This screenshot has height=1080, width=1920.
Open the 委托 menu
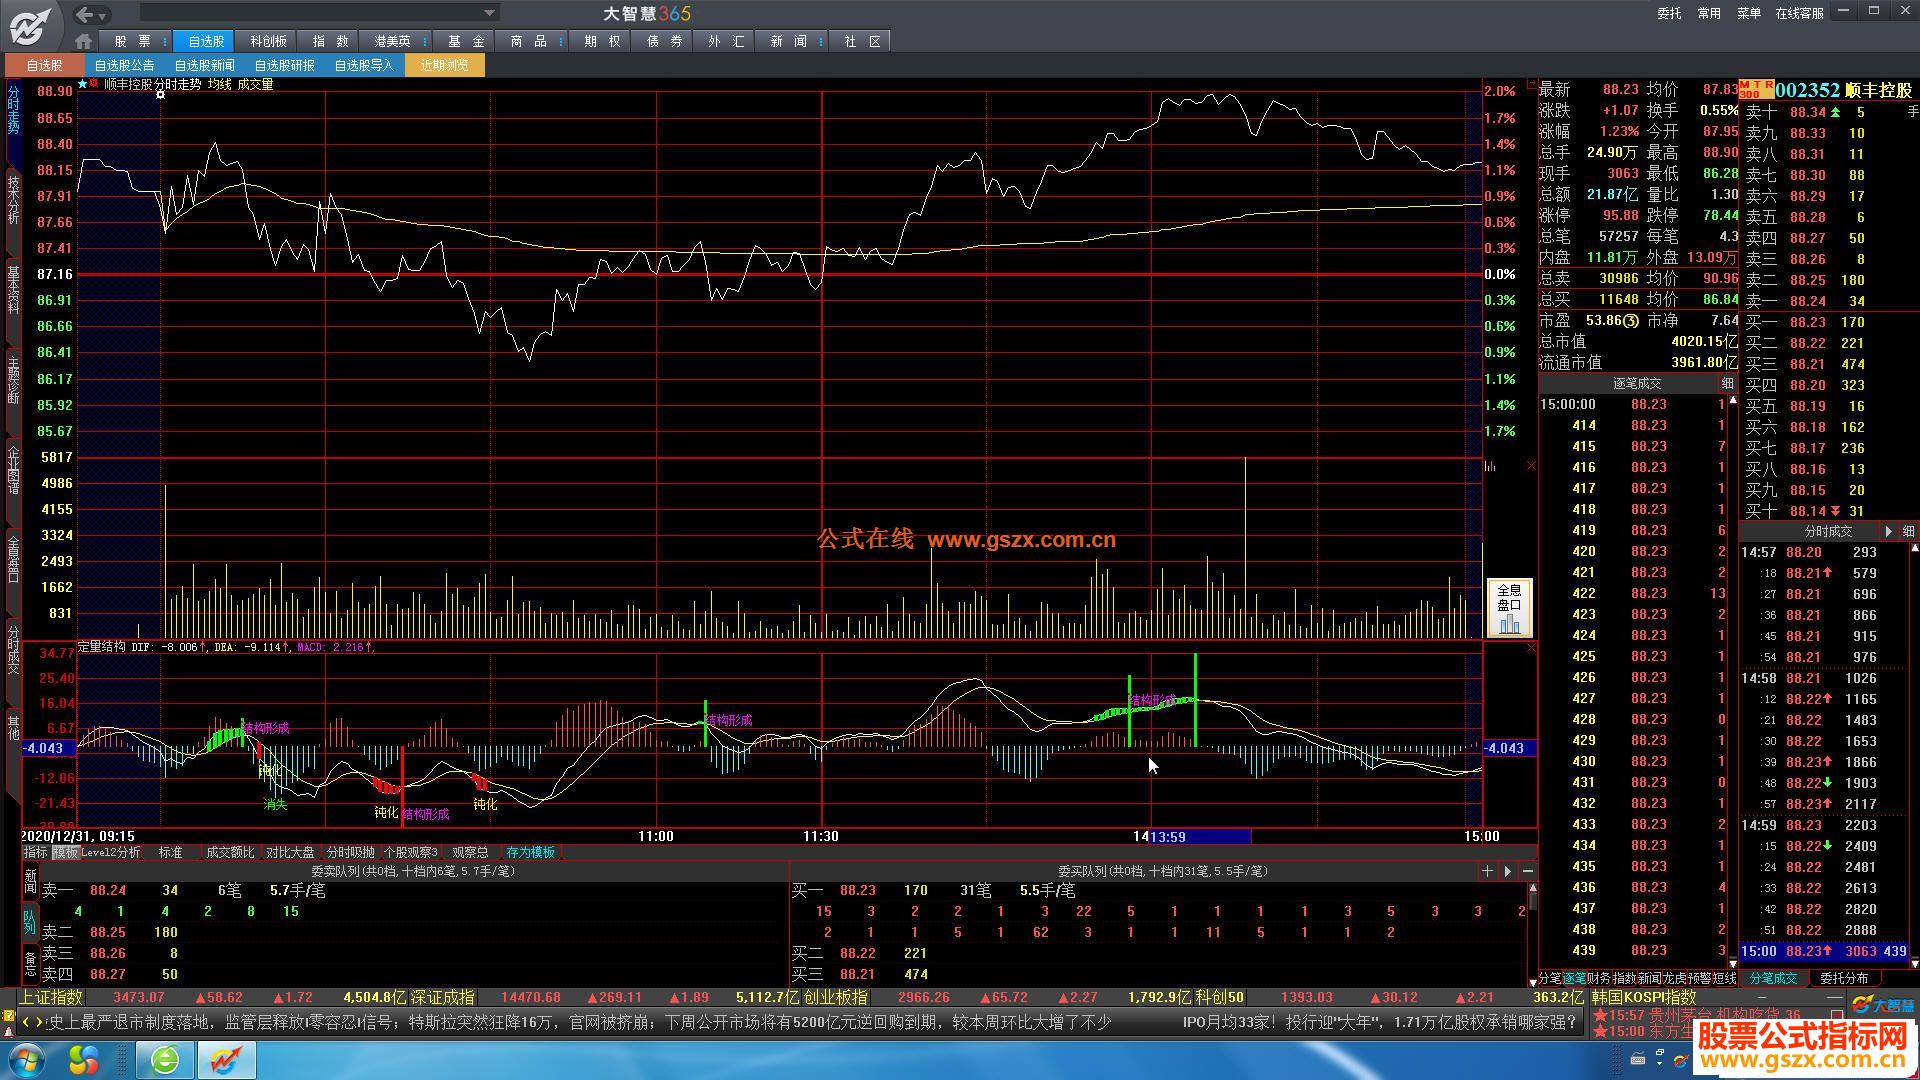1669,13
